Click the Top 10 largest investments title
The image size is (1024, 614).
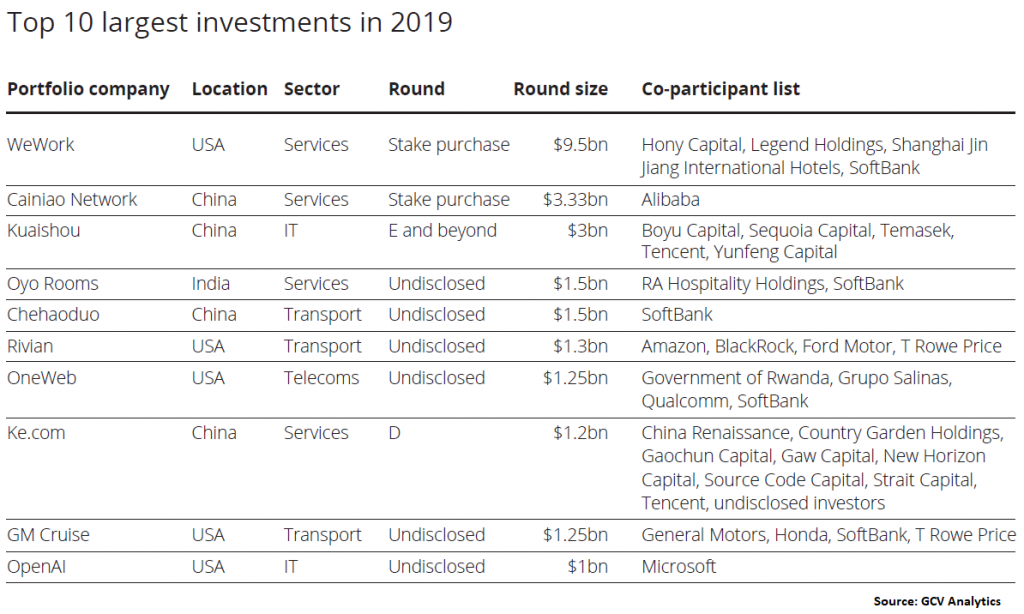click(x=230, y=23)
